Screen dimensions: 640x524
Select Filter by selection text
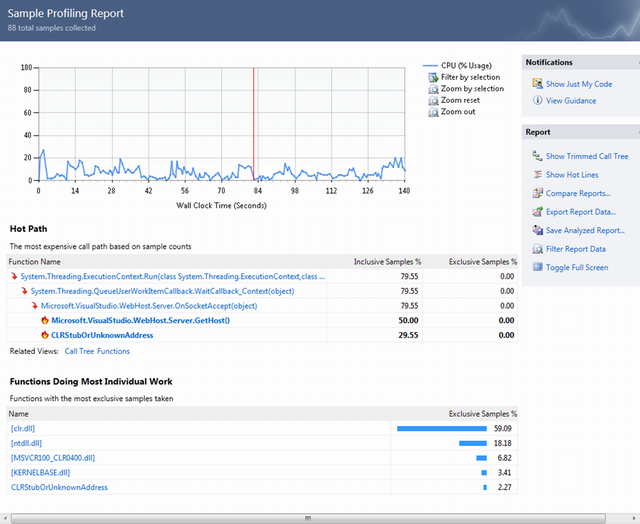point(470,77)
